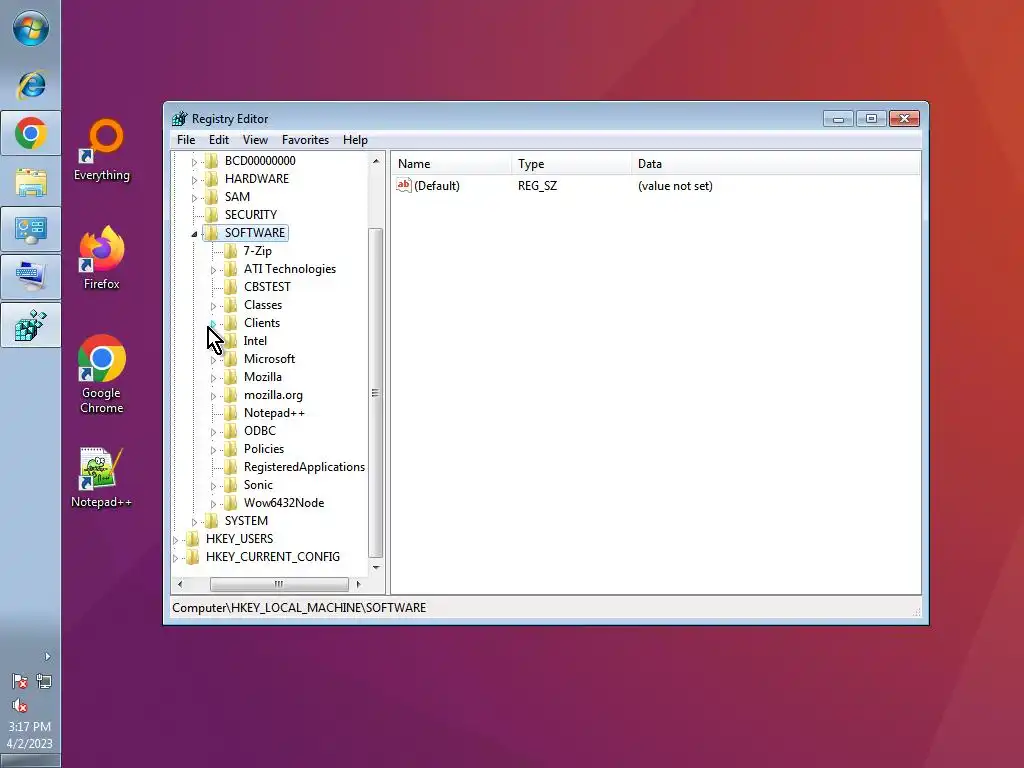Expand the SYSTEM key

click(x=194, y=522)
